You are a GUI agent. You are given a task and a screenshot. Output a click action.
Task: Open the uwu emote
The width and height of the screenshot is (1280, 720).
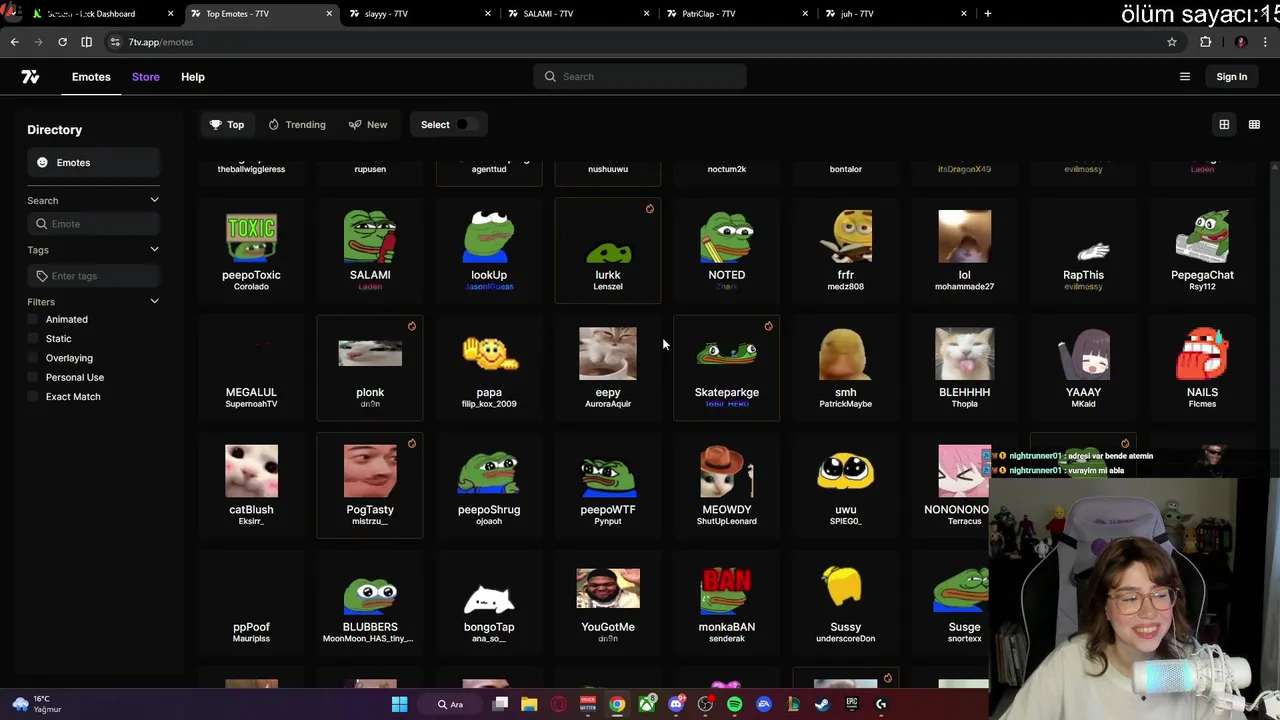[846, 485]
